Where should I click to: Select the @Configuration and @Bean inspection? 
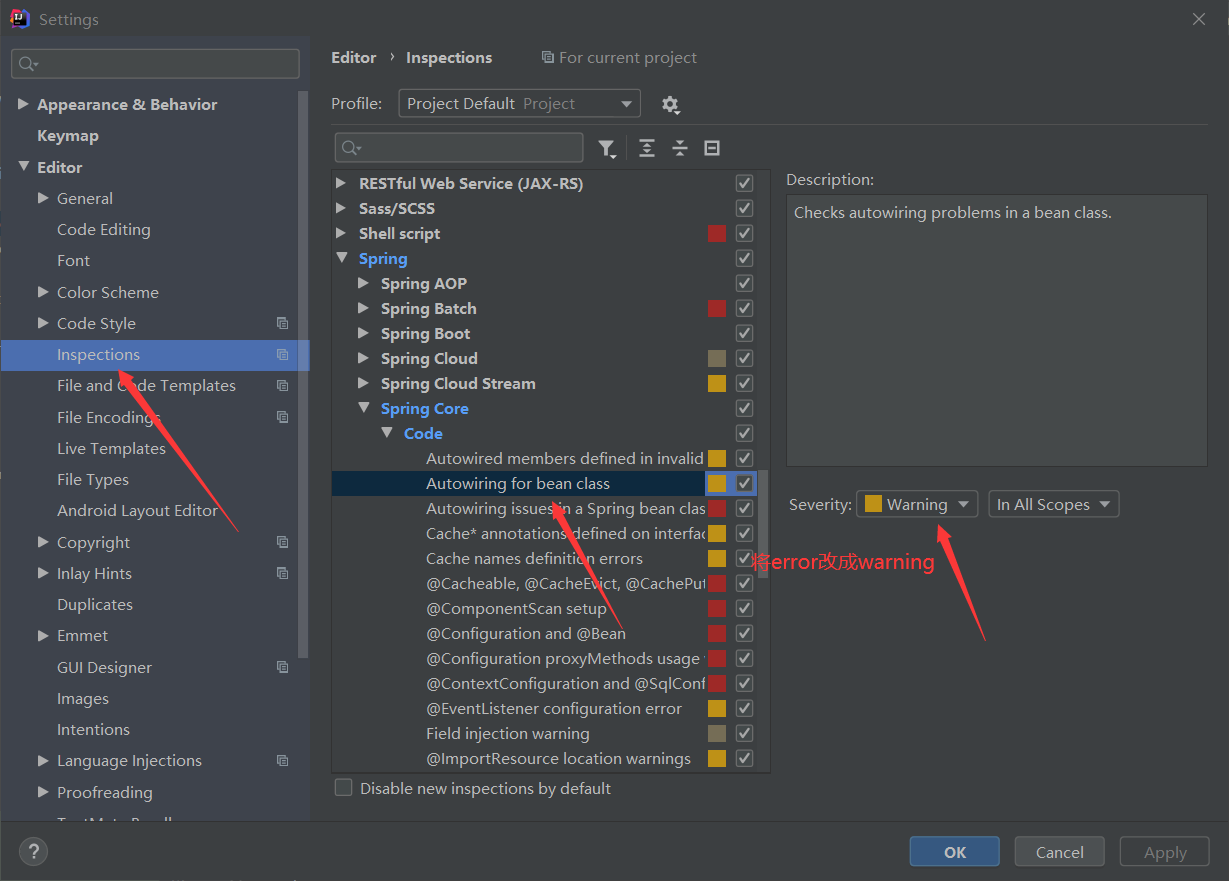526,633
